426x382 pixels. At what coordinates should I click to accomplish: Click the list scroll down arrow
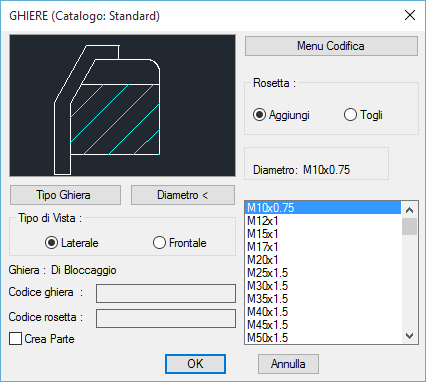coord(409,336)
